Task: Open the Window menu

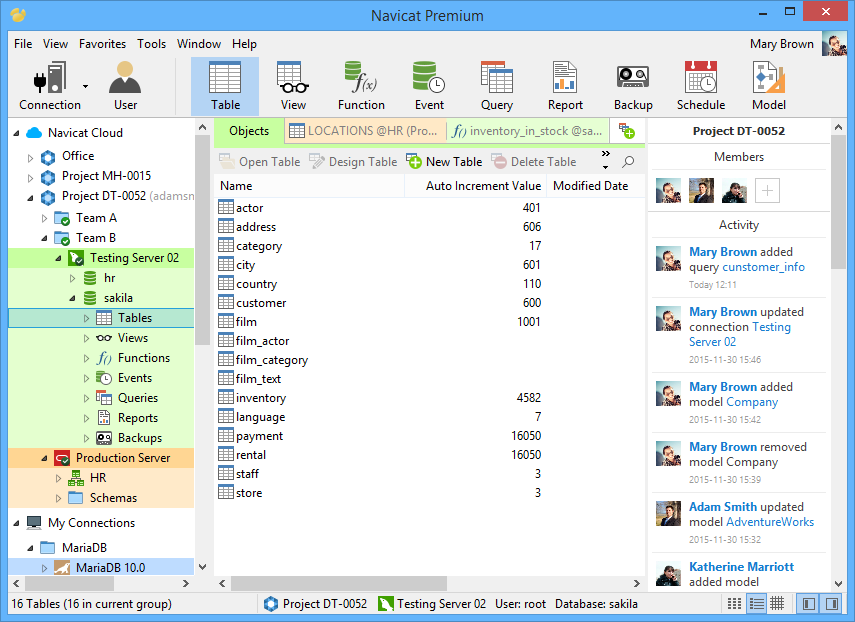Action: click(199, 44)
